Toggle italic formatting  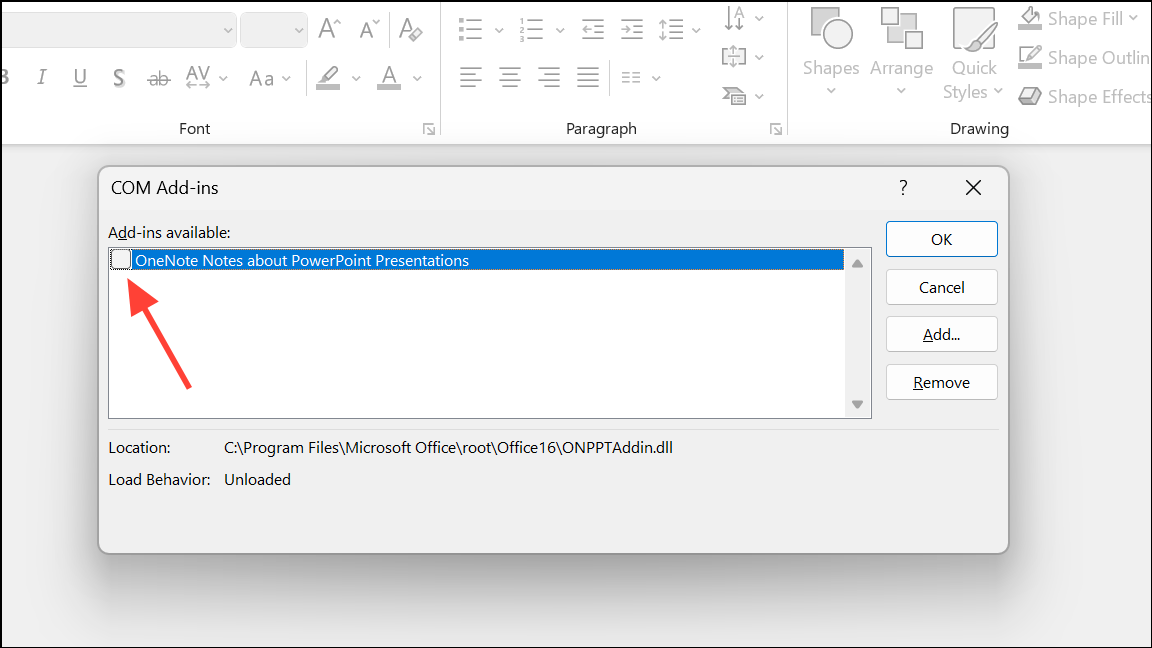point(41,77)
